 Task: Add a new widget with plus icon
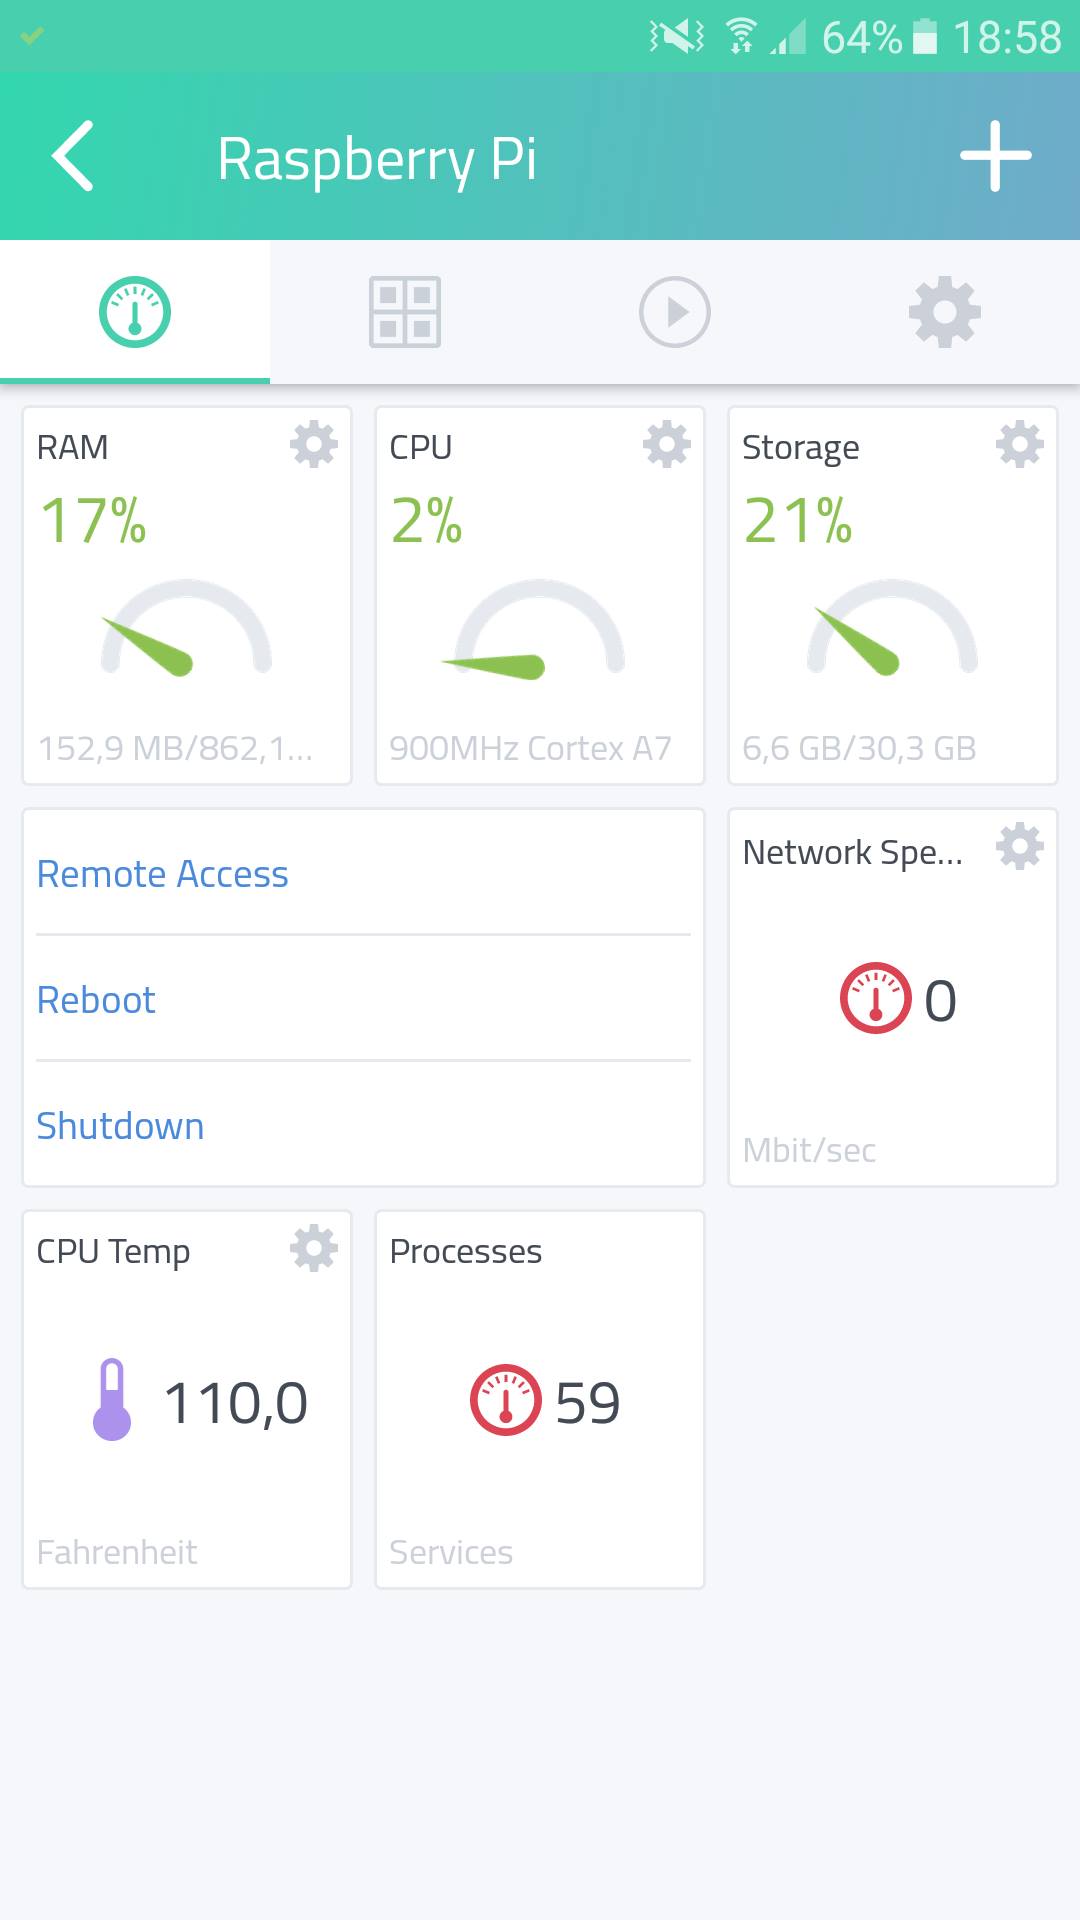click(995, 156)
